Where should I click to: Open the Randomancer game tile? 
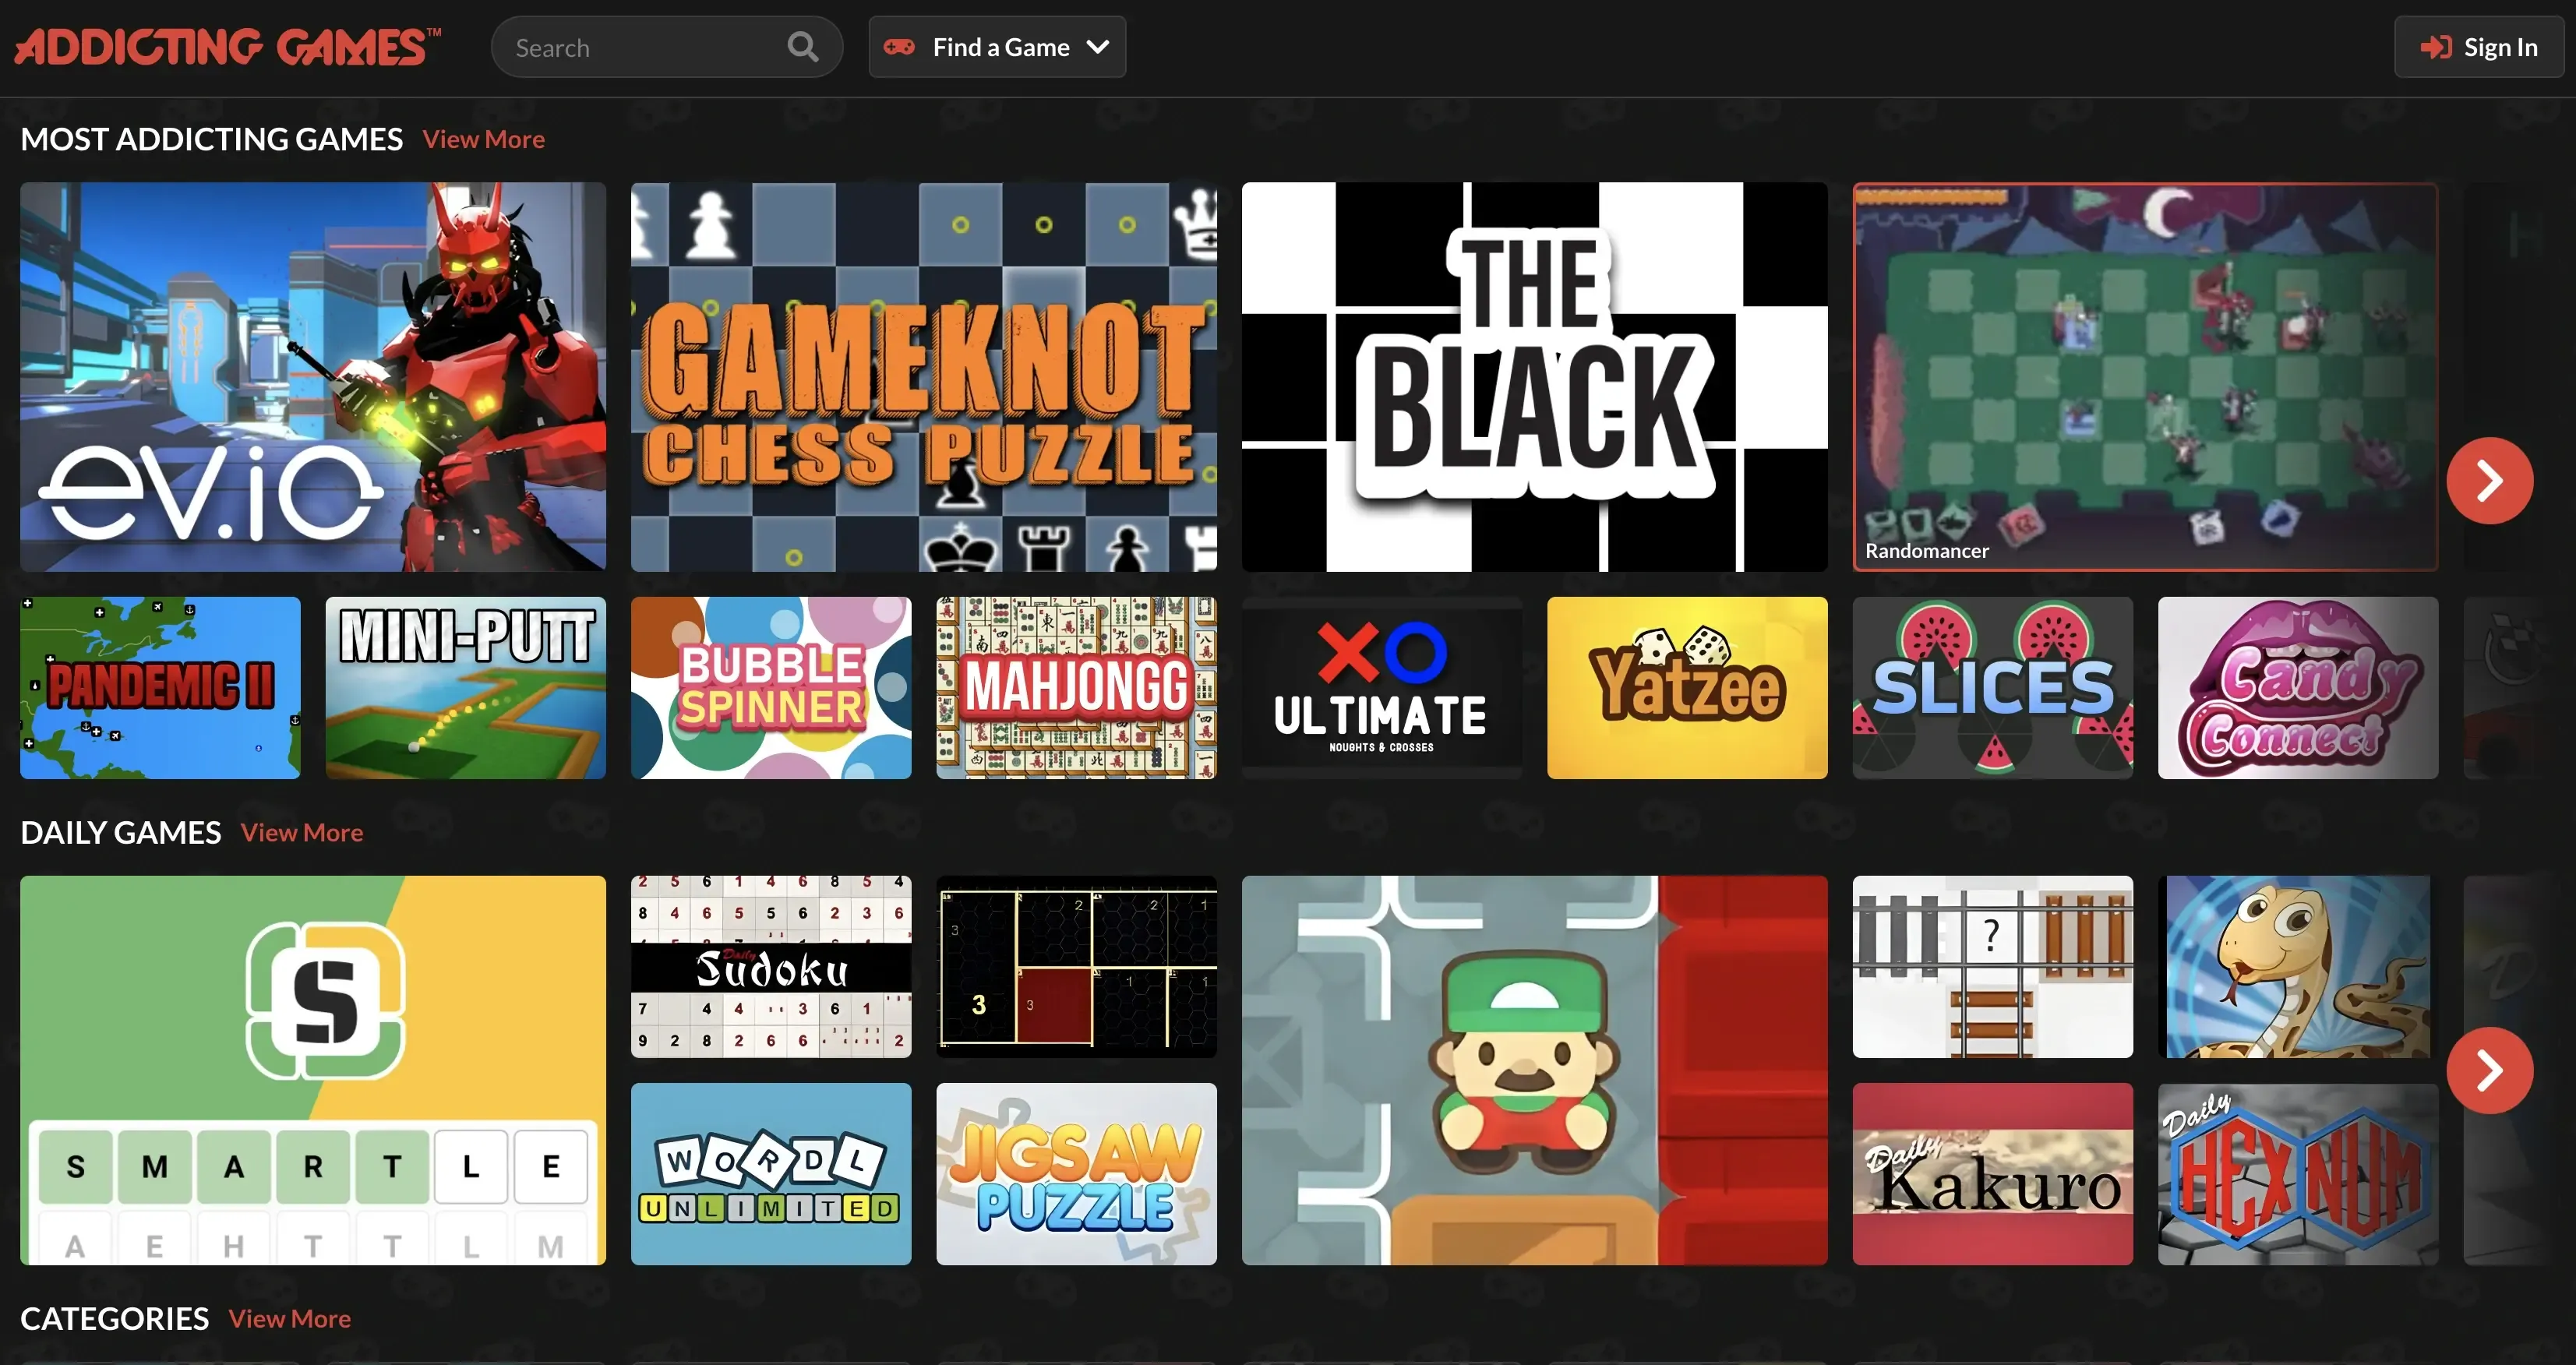click(x=2145, y=376)
